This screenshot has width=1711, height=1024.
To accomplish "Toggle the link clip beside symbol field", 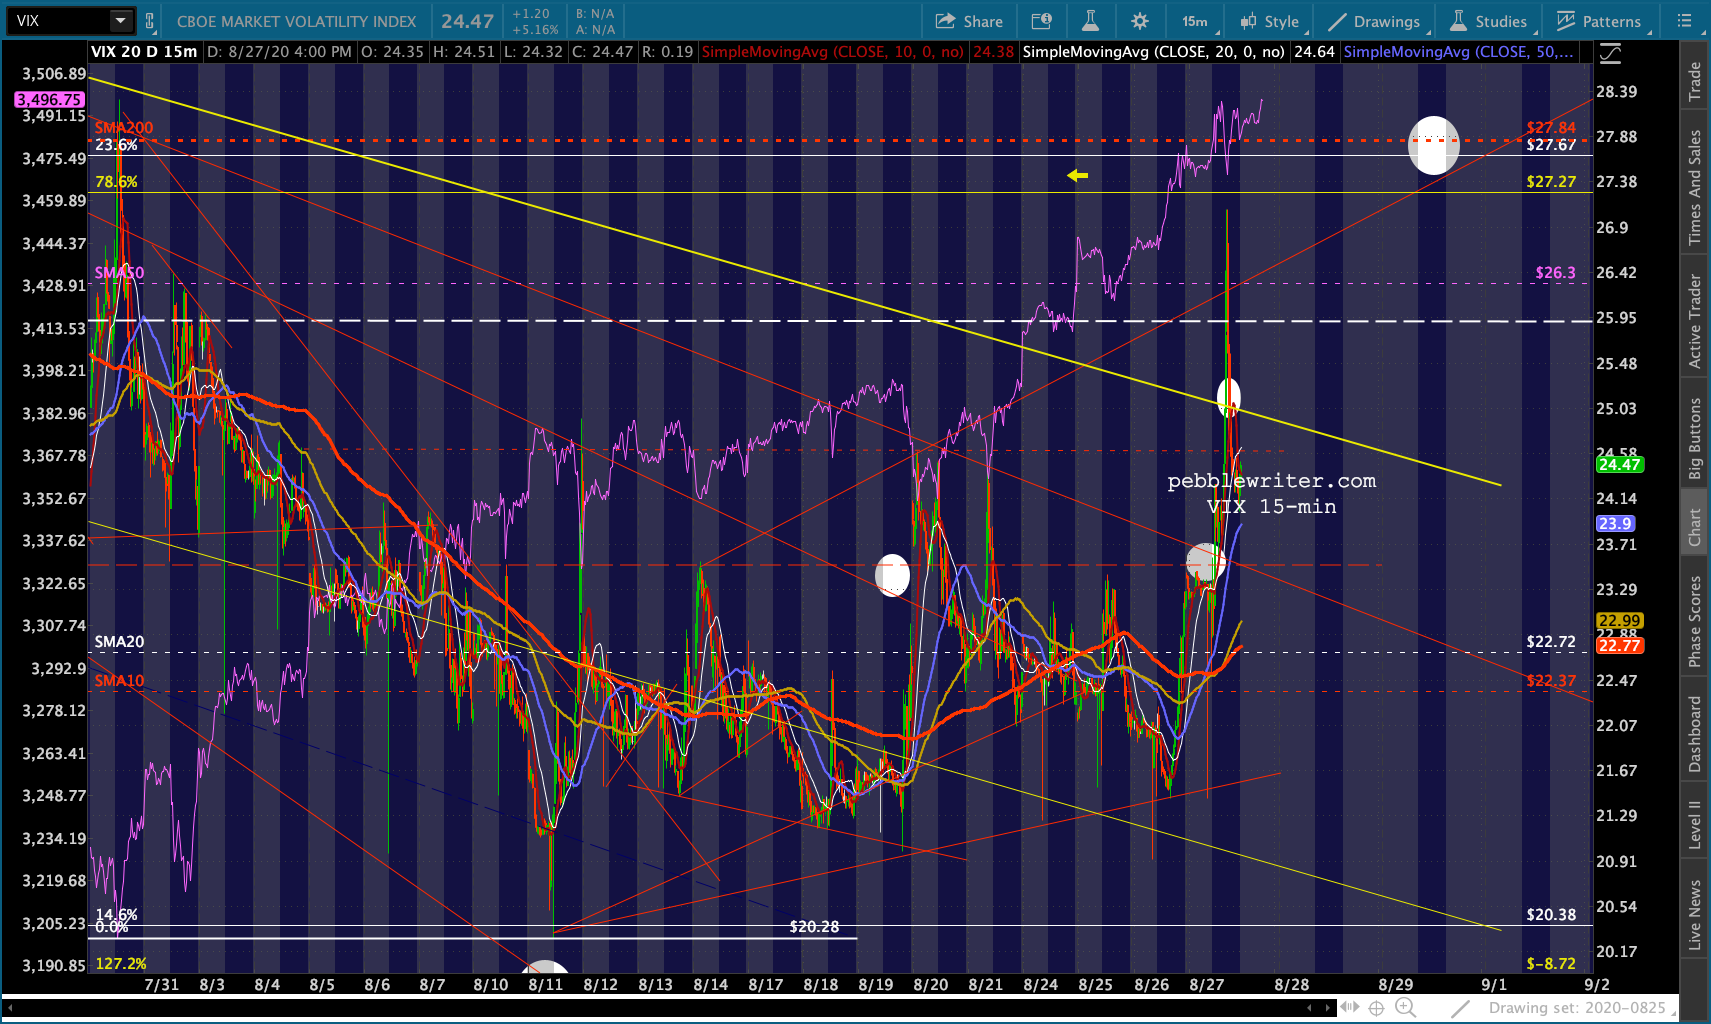I will click(150, 21).
